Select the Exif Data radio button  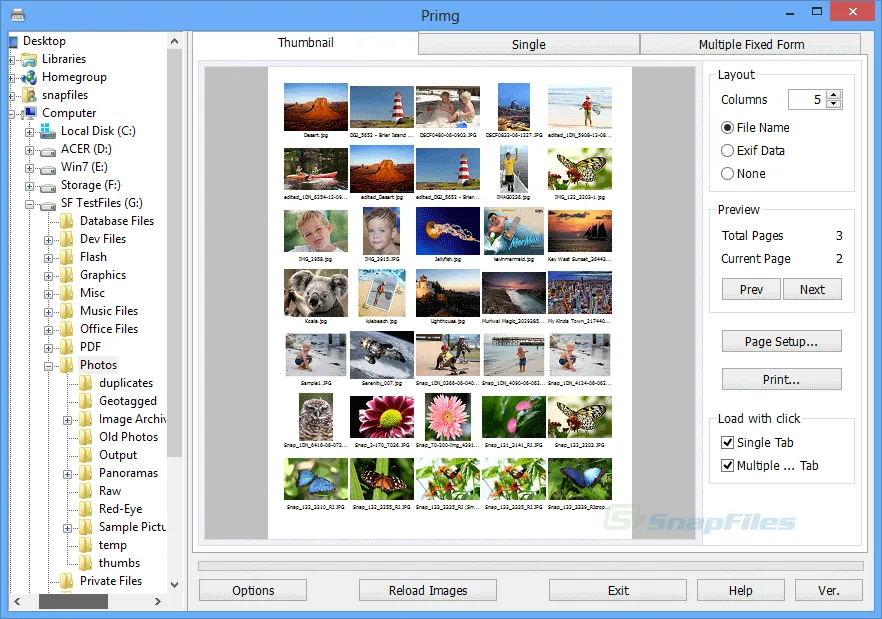tap(727, 151)
